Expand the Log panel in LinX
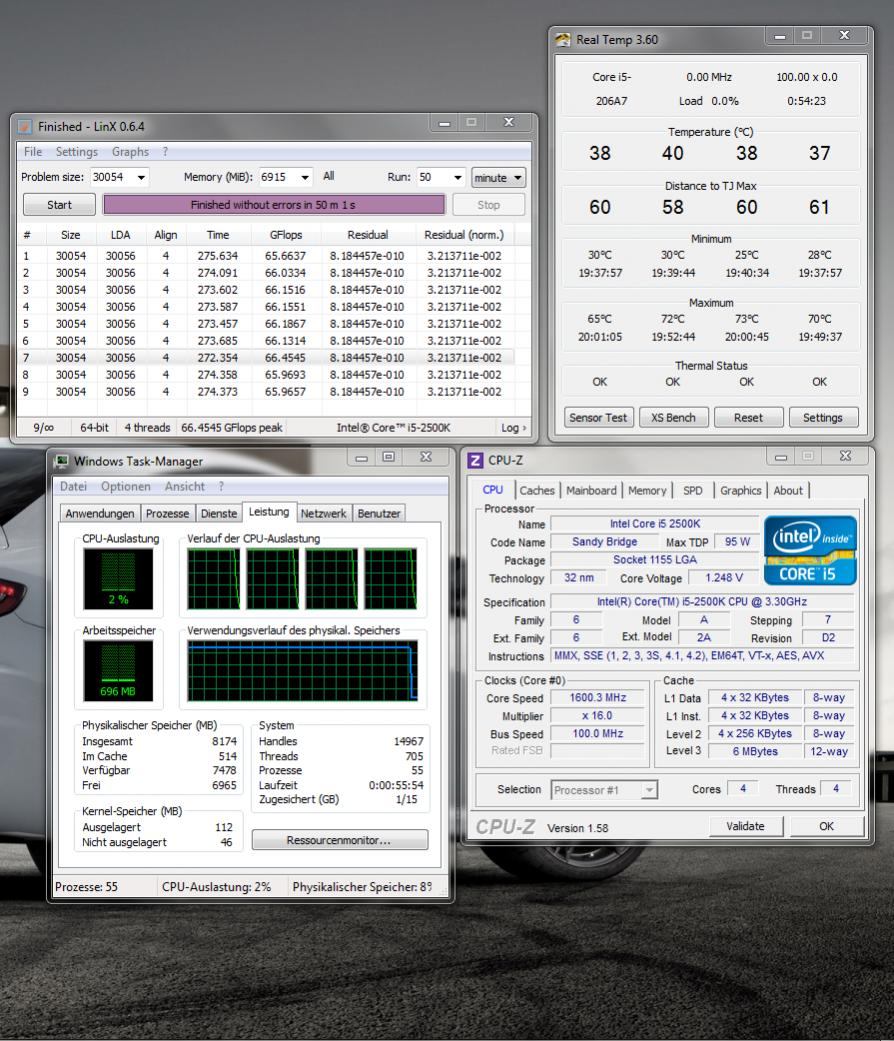 click(x=514, y=428)
